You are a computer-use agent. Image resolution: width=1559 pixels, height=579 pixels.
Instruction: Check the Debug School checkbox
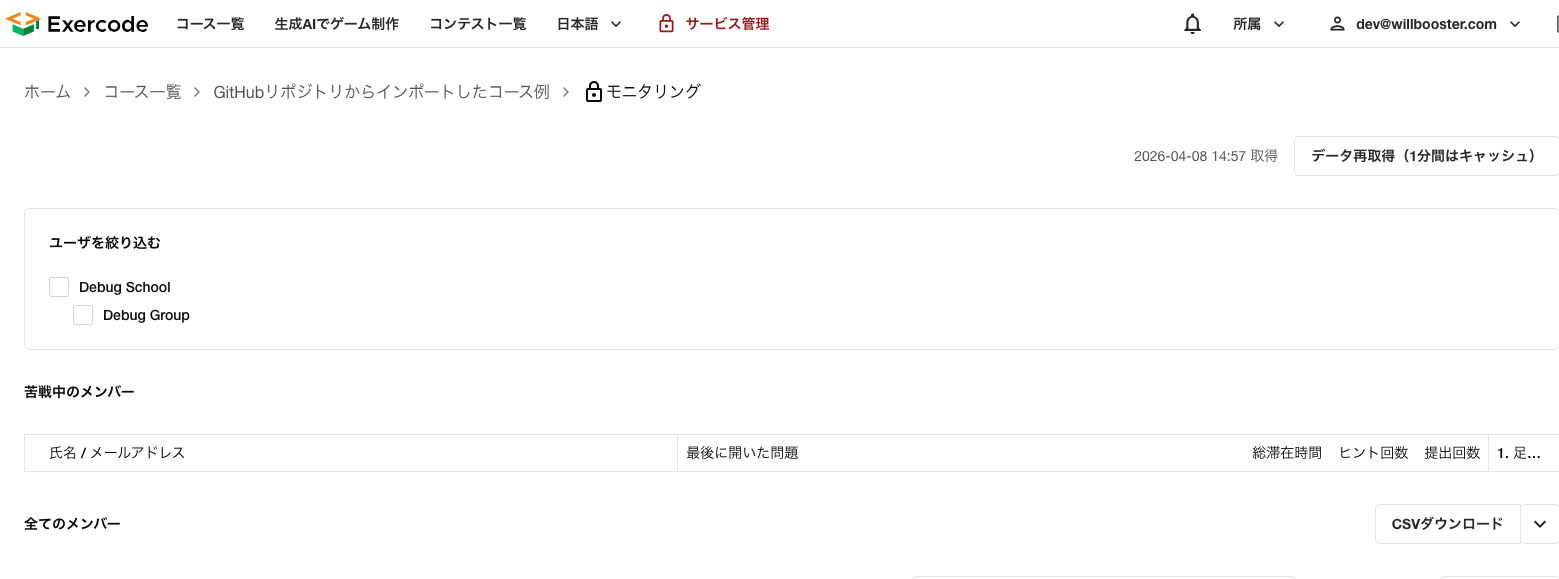pos(59,287)
